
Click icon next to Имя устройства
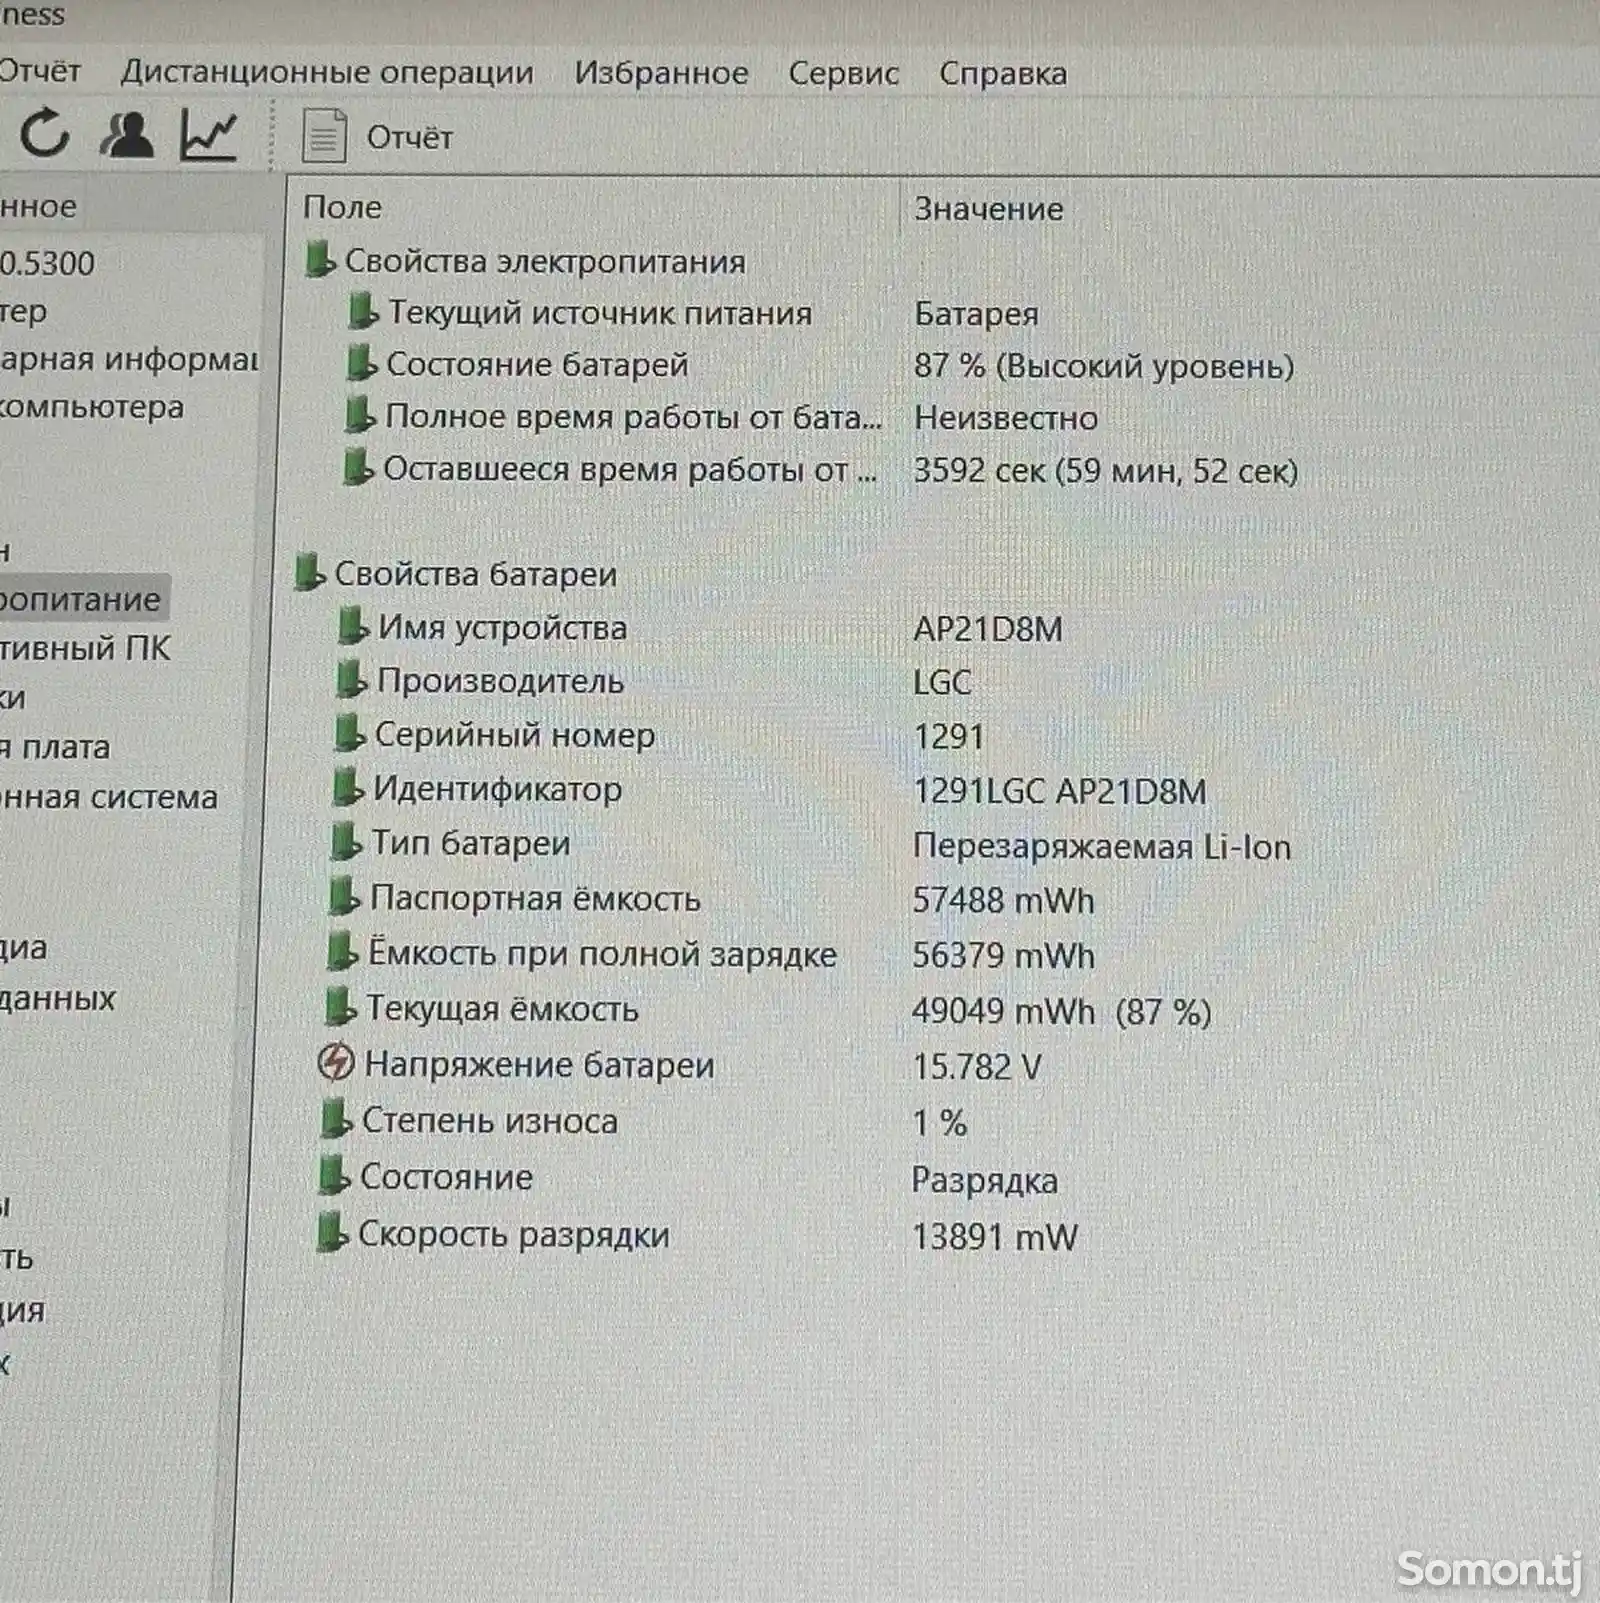click(x=353, y=627)
